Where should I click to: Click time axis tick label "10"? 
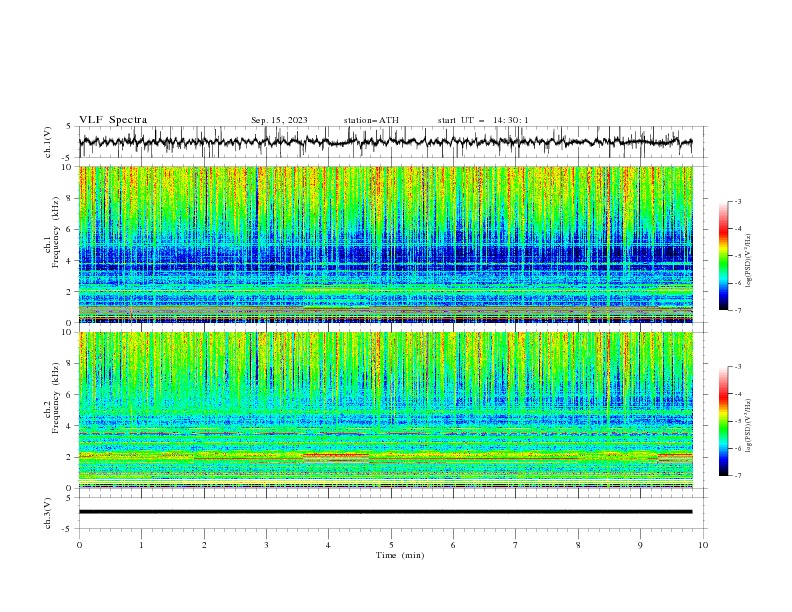click(x=703, y=545)
